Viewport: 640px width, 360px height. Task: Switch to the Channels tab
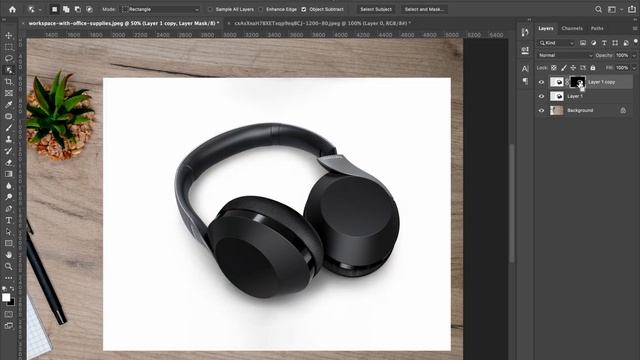coord(572,29)
